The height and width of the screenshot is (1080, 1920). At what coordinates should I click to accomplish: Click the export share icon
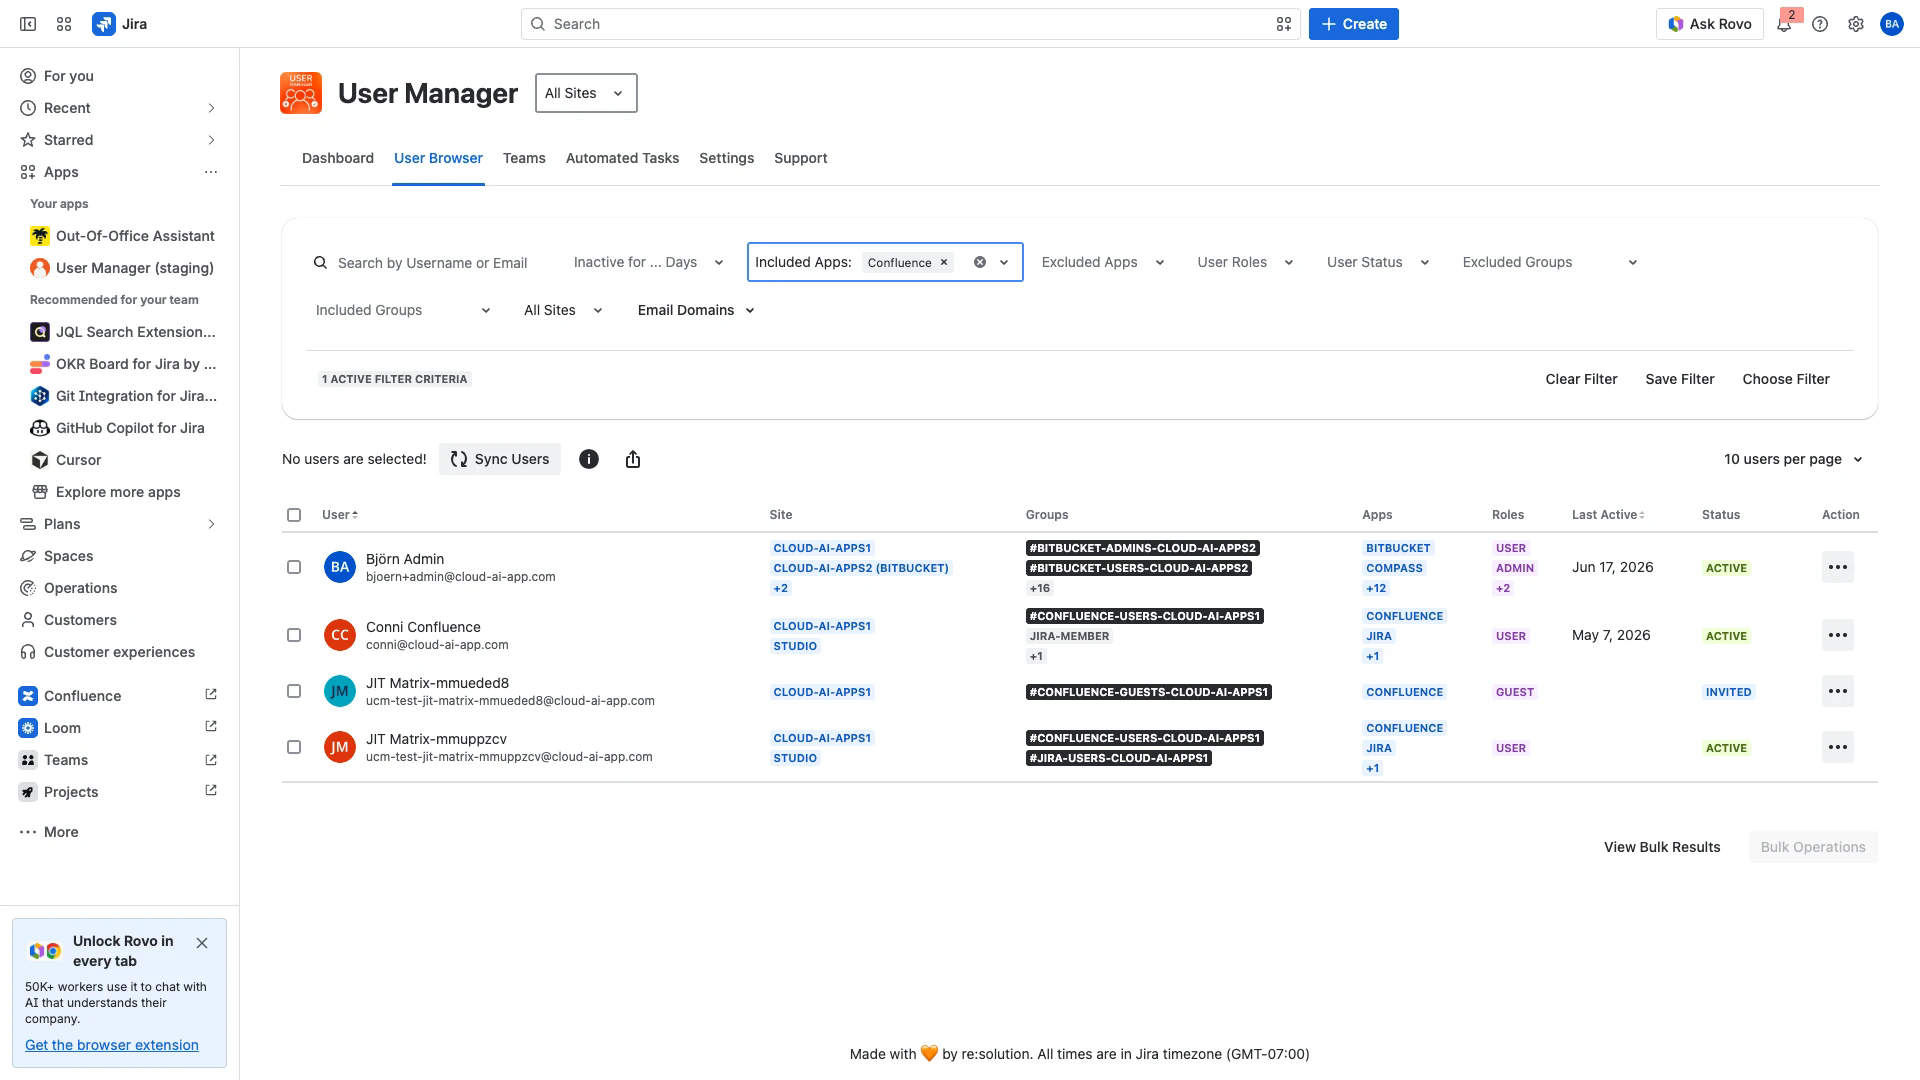tap(633, 459)
